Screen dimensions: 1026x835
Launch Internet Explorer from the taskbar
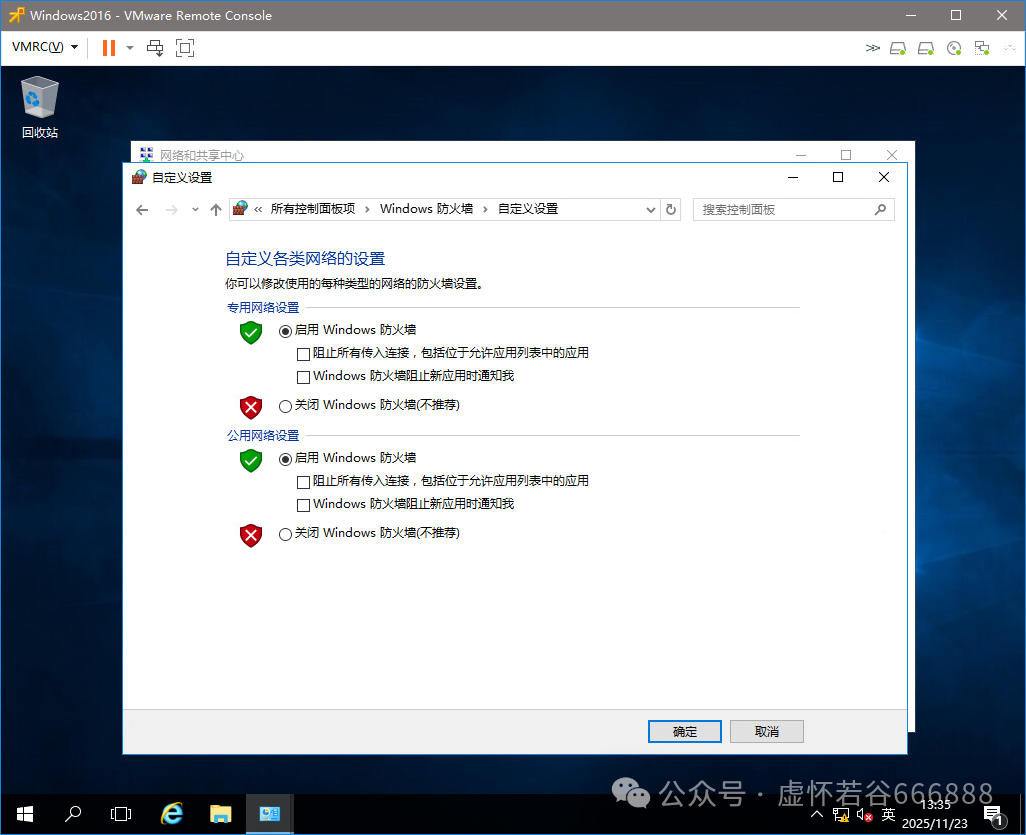(x=171, y=814)
